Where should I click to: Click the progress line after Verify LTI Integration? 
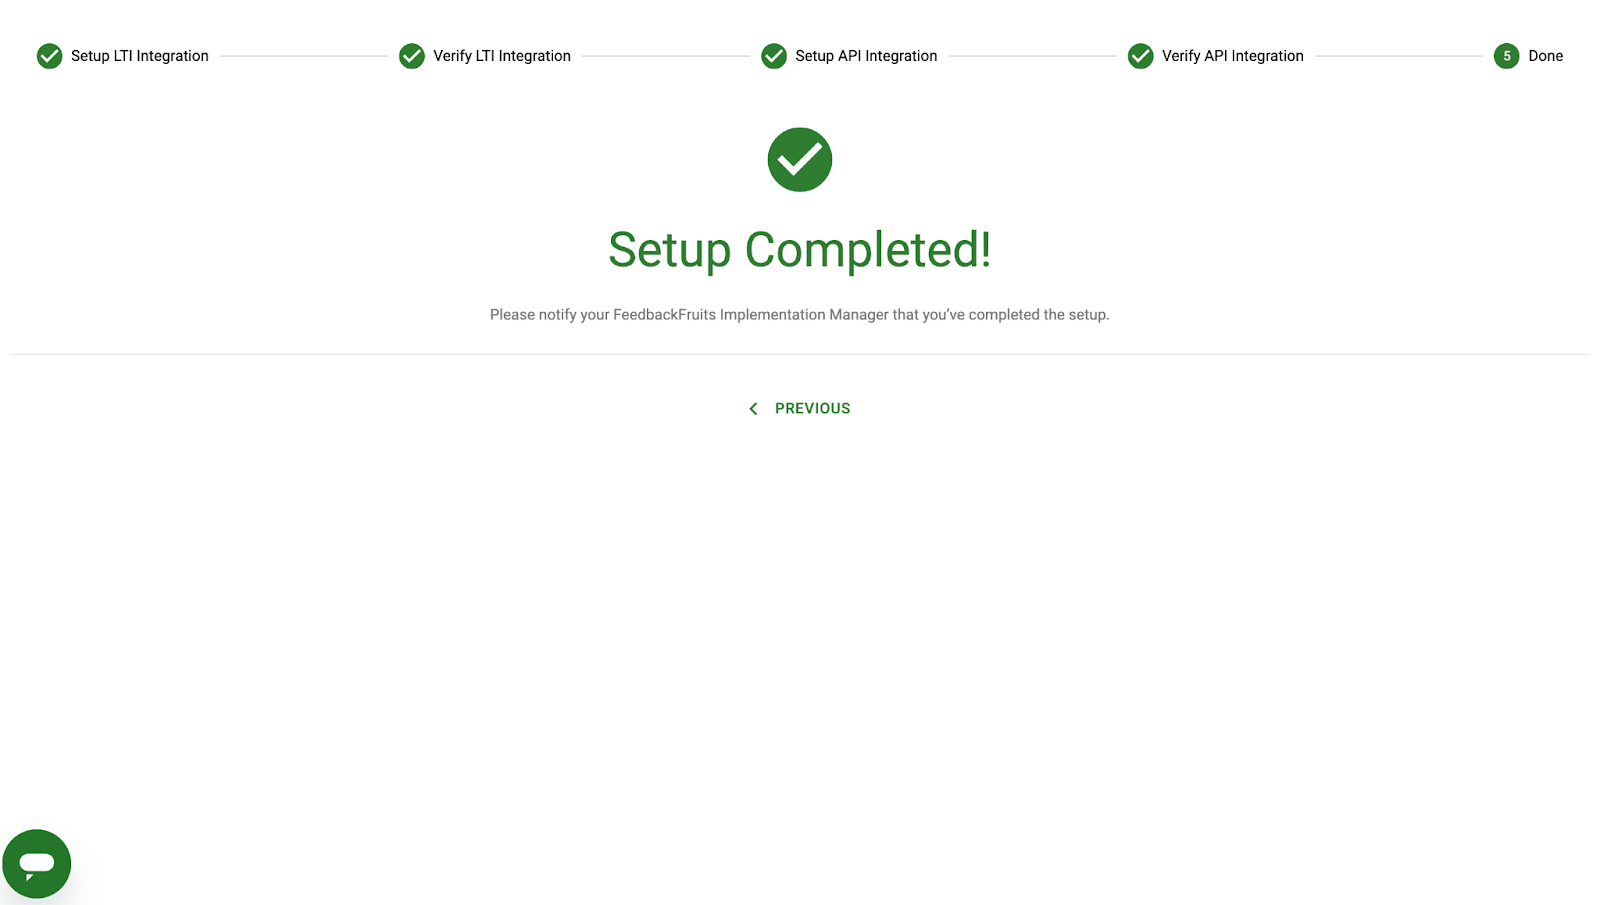tap(666, 56)
